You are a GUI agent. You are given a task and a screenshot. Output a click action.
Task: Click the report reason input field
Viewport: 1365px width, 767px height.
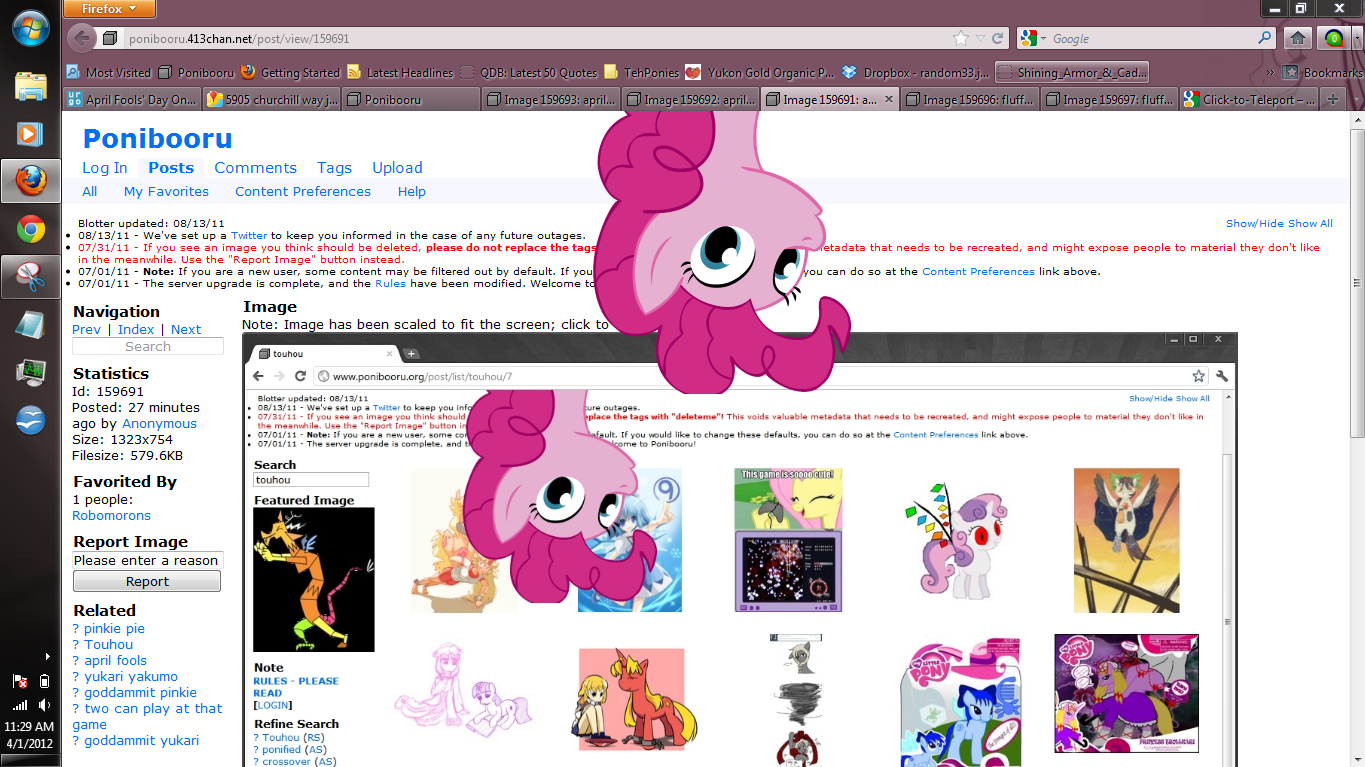(x=147, y=560)
